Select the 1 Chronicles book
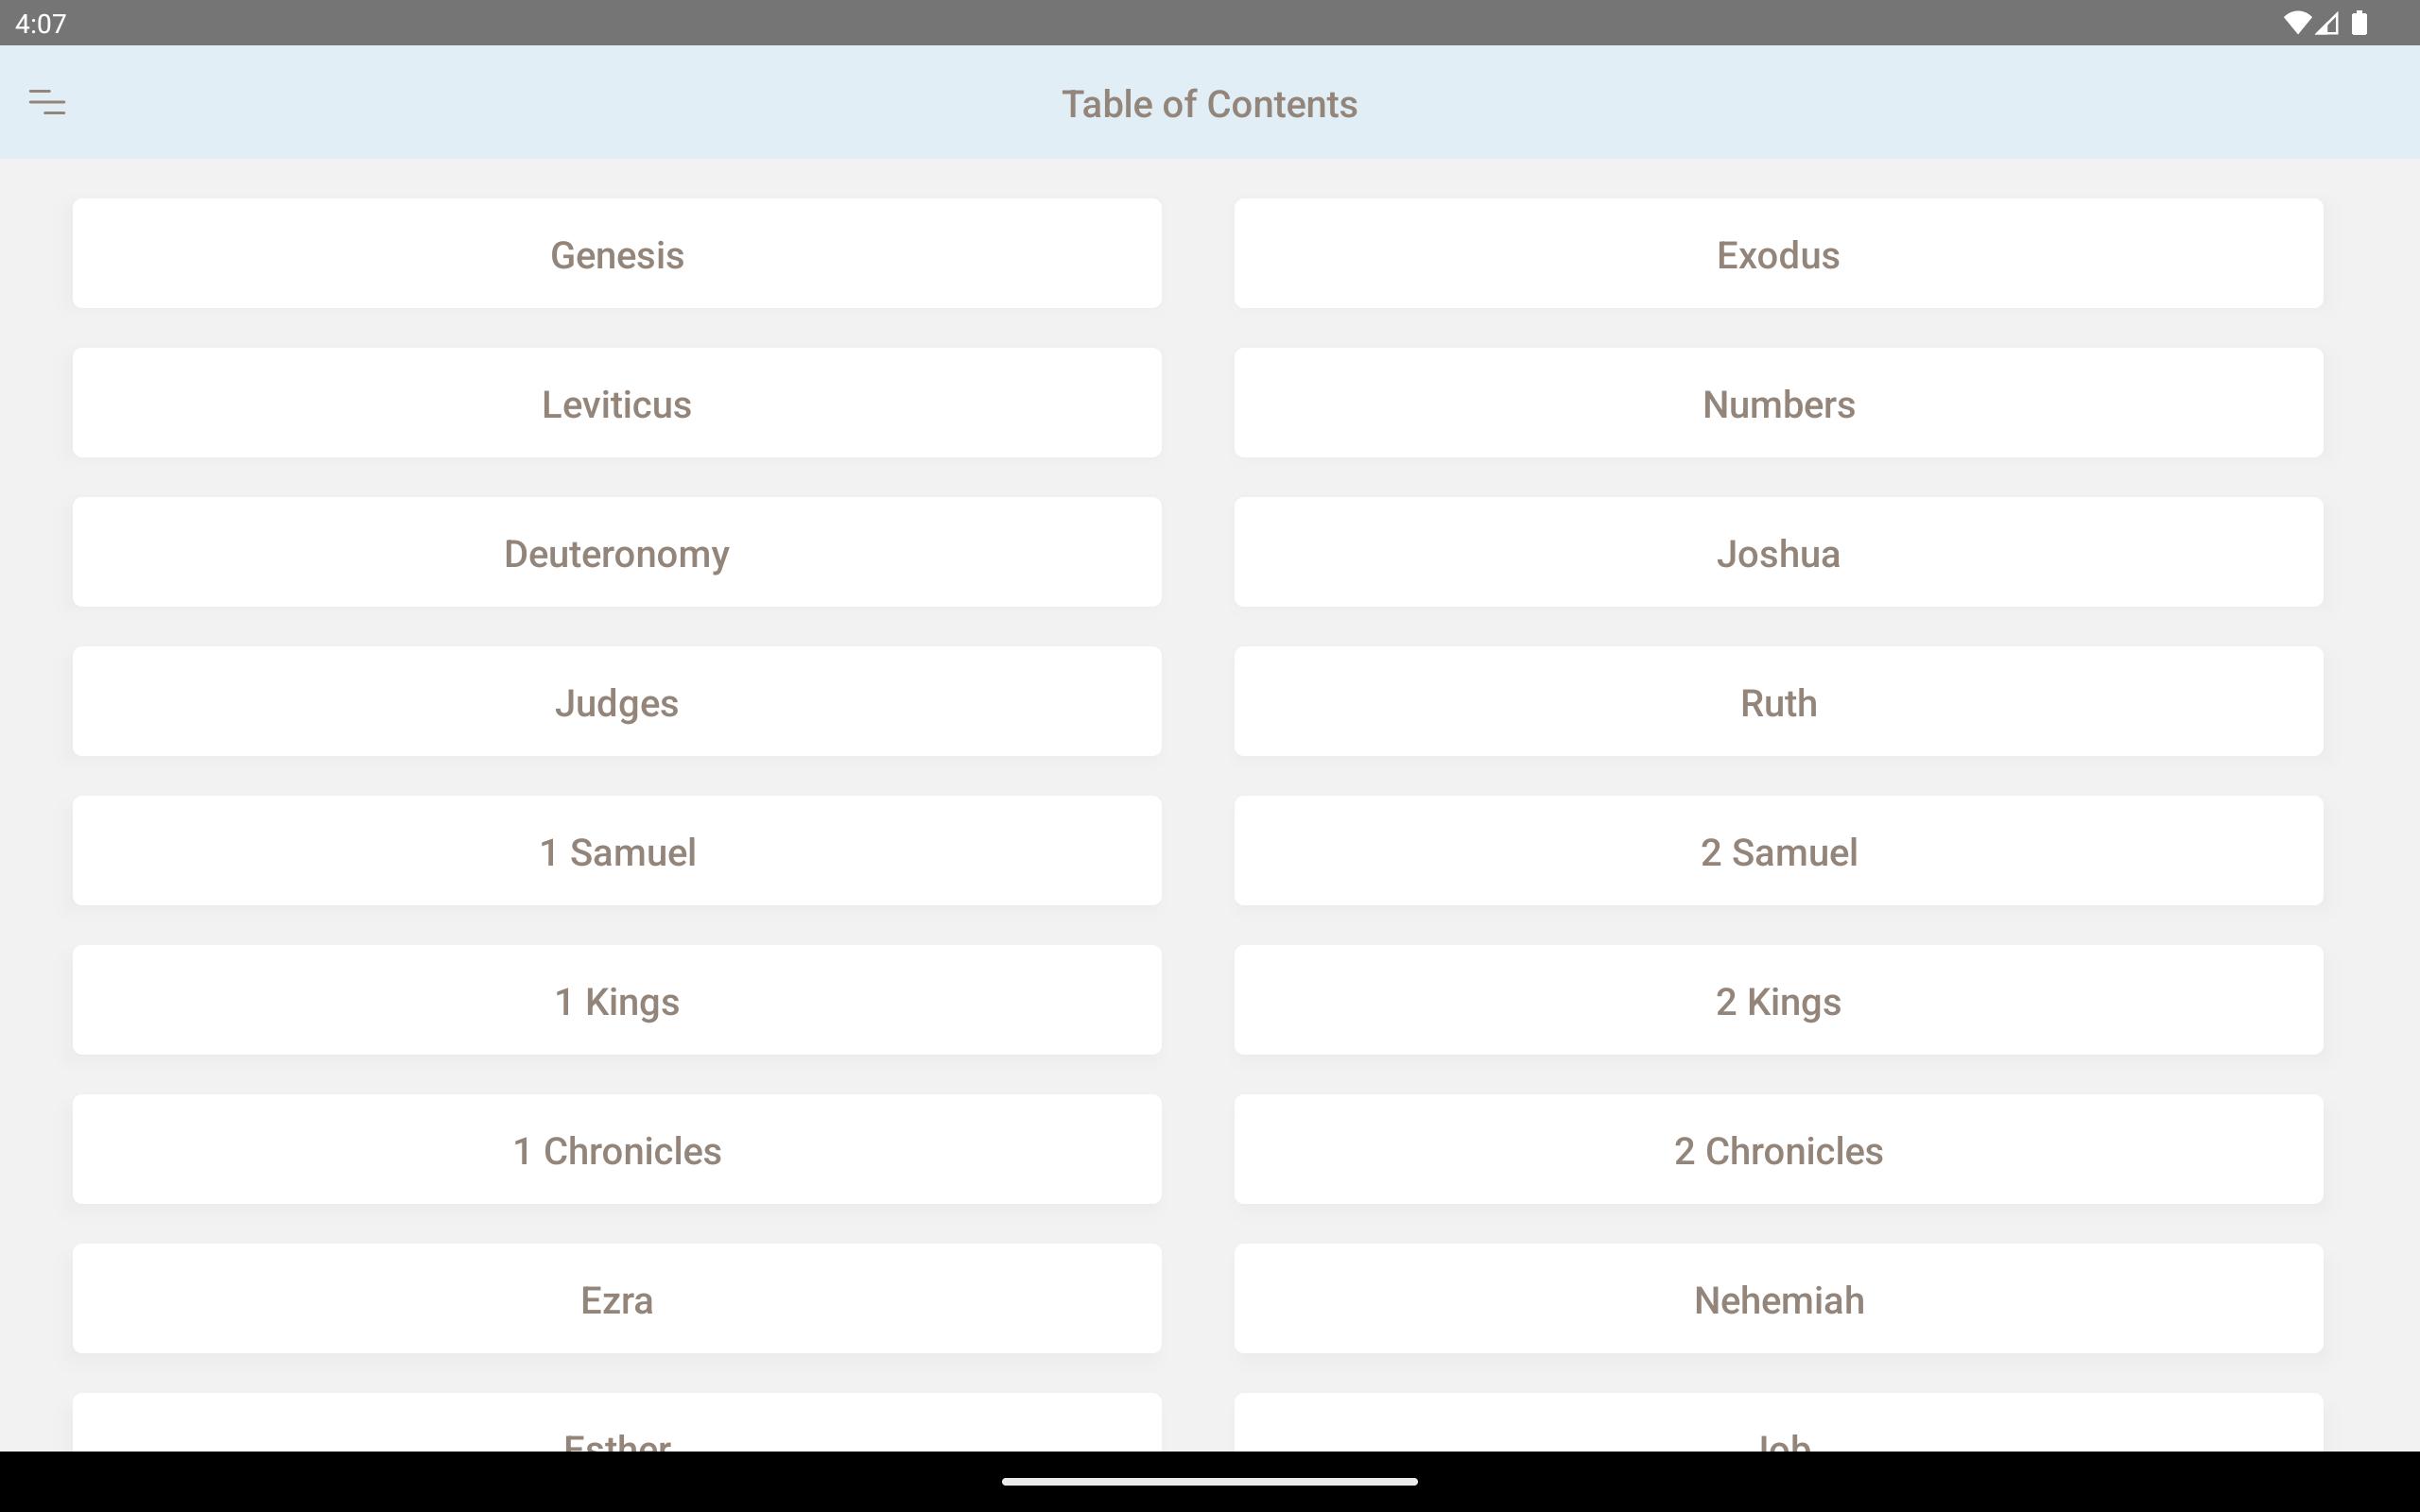The width and height of the screenshot is (2420, 1512). [617, 1149]
